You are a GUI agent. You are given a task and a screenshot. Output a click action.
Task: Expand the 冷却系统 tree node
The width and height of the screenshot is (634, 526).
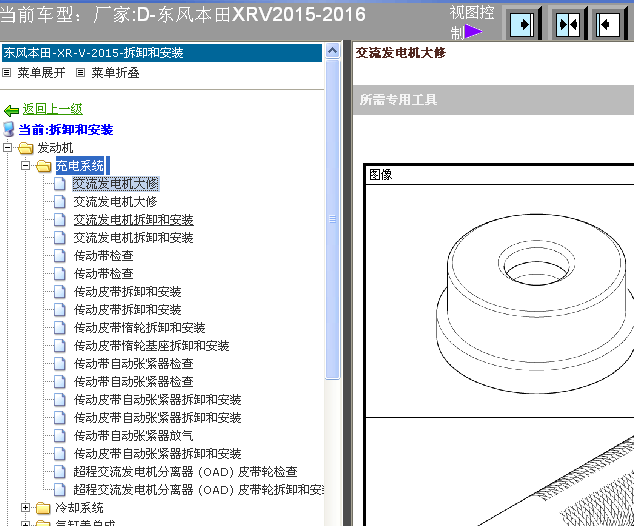tap(25, 507)
